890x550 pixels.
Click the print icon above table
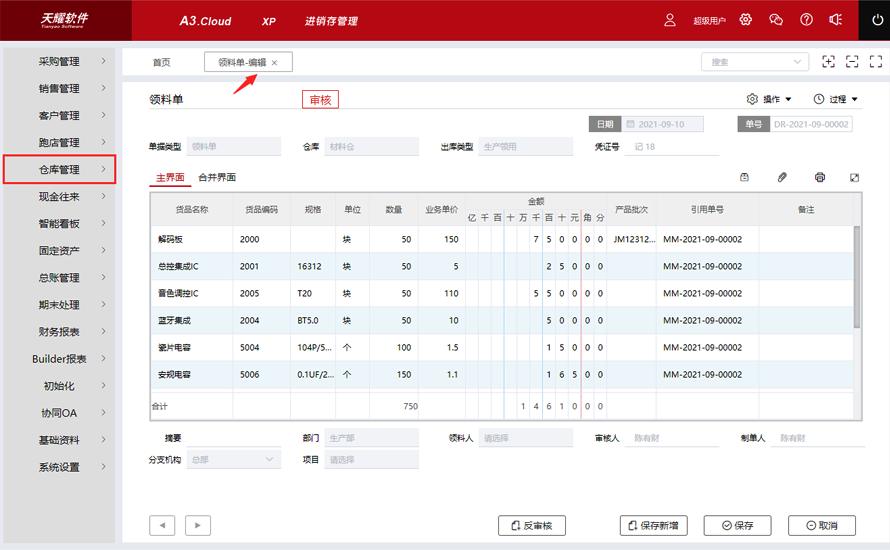[820, 177]
